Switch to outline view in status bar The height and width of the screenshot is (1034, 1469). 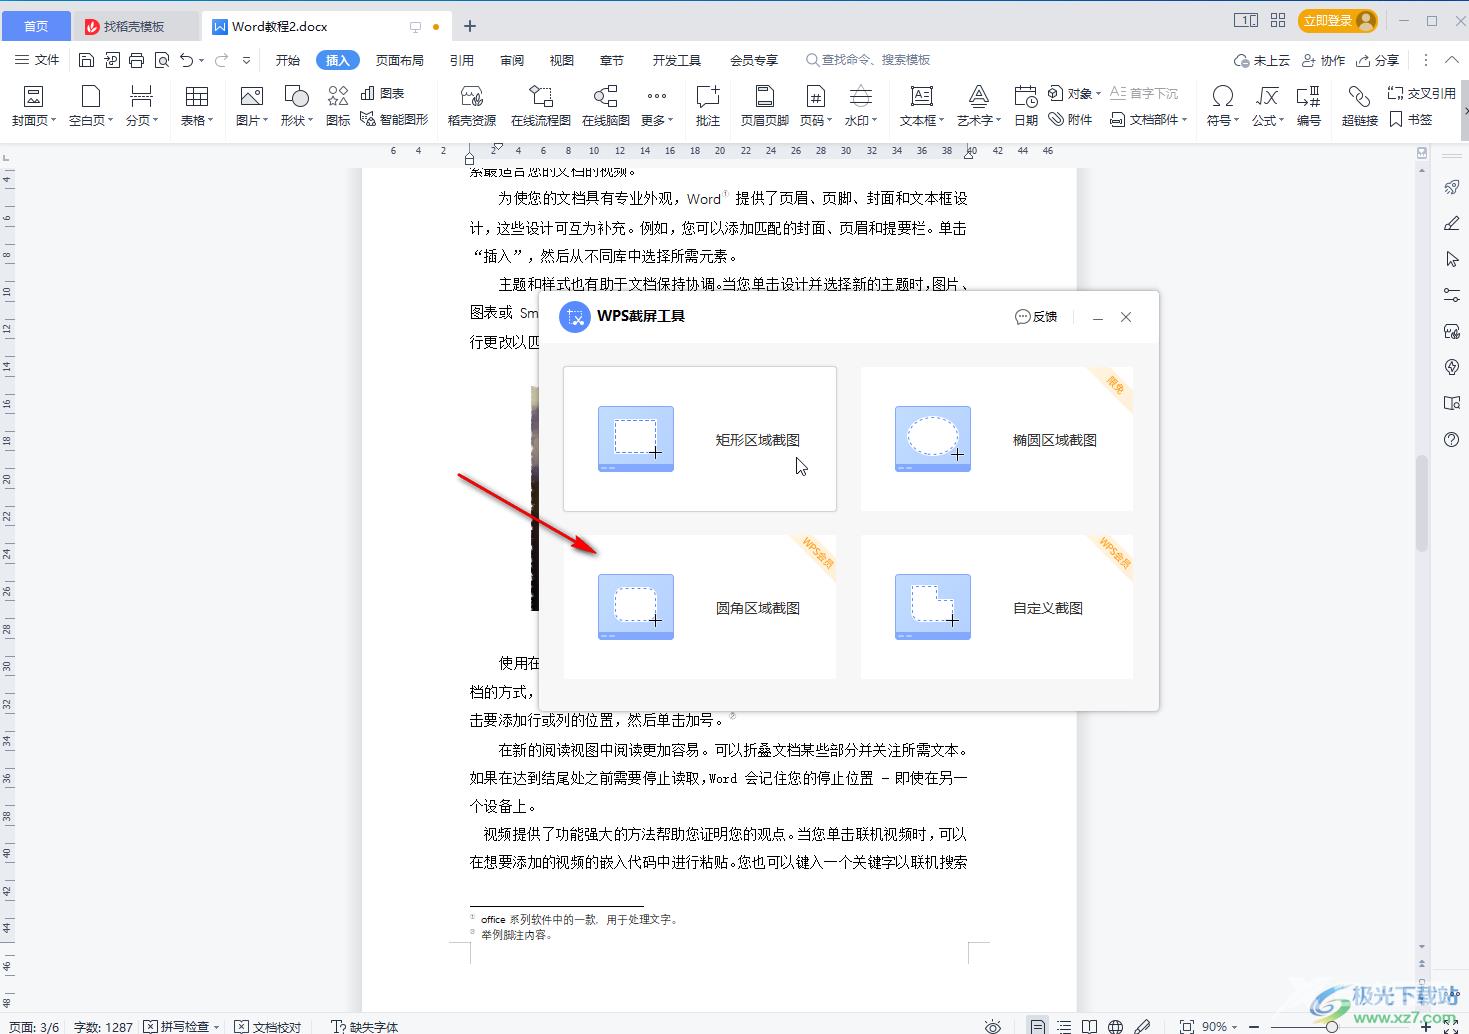[x=1064, y=1026]
